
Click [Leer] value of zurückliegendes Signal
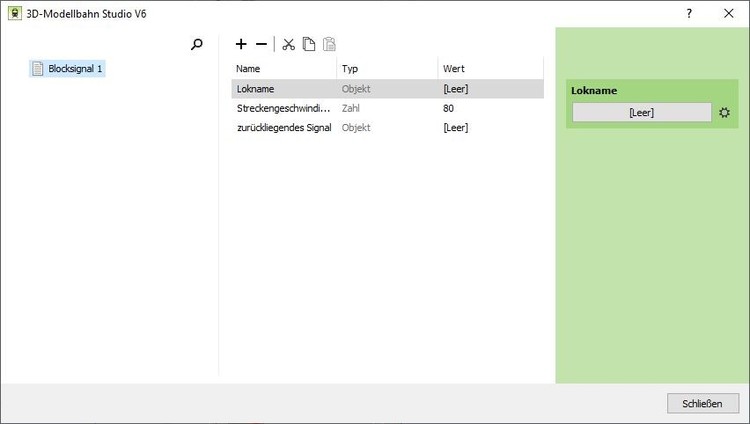tap(456, 128)
